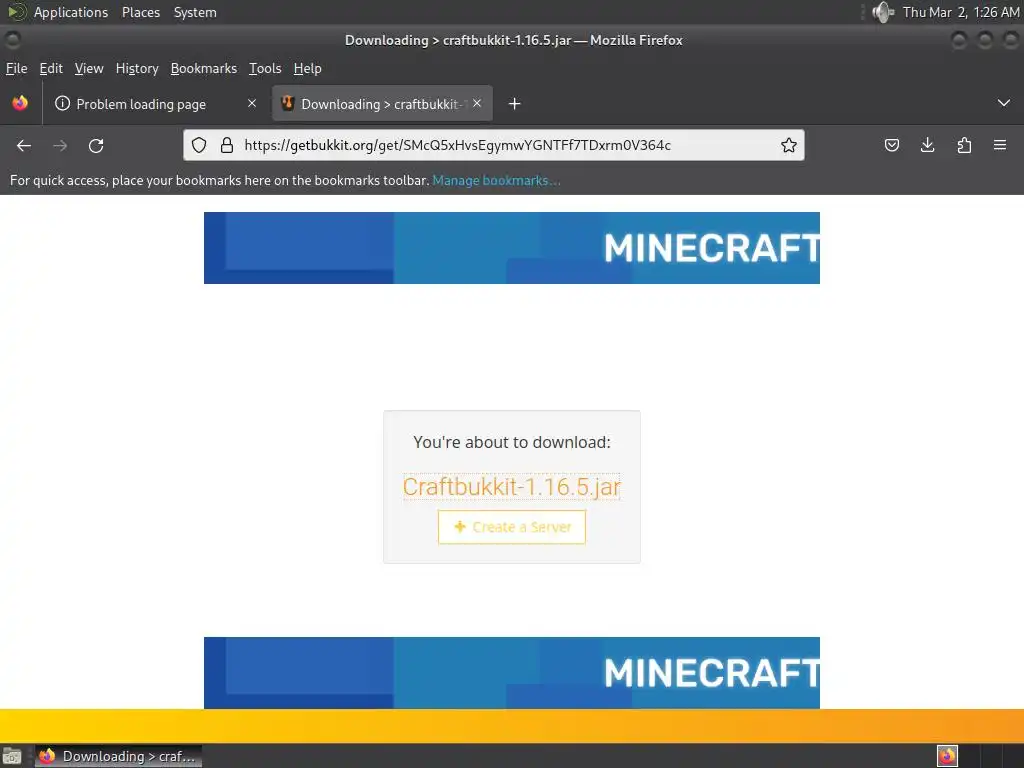Open a new tab with plus button
This screenshot has height=768, width=1024.
click(515, 104)
